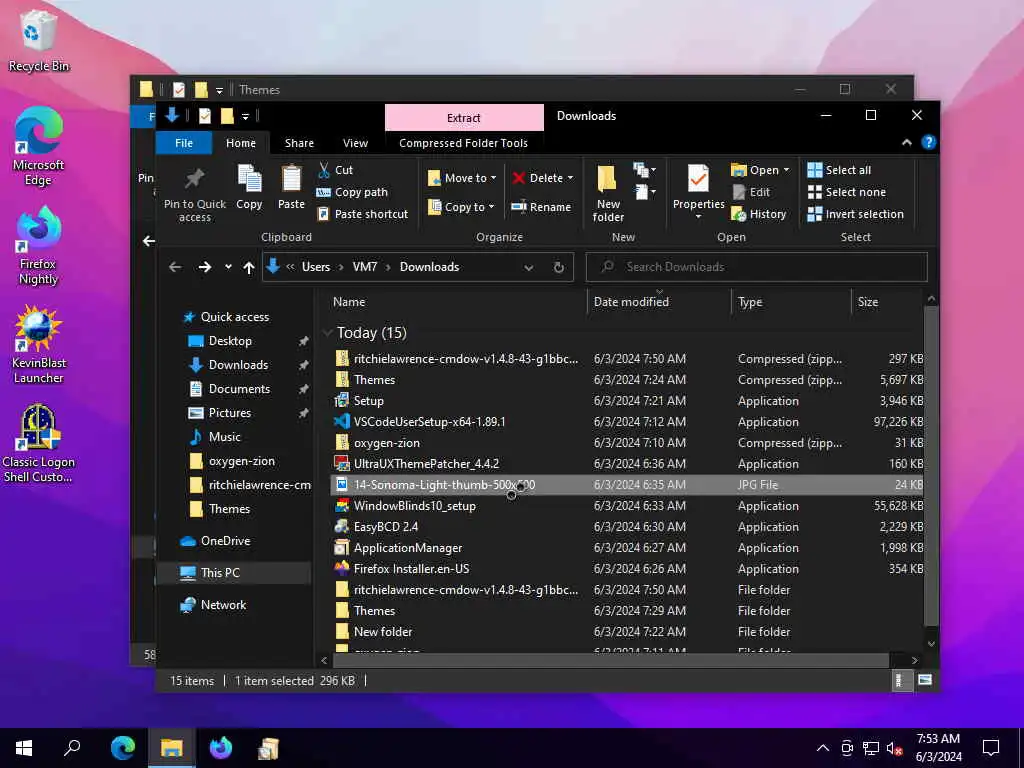The image size is (1024, 768).
Task: Open the Compressed Folder Tools tab
Action: coord(463,143)
